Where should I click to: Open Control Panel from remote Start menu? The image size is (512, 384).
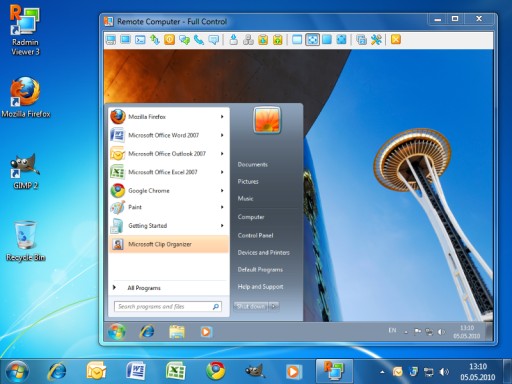[255, 235]
